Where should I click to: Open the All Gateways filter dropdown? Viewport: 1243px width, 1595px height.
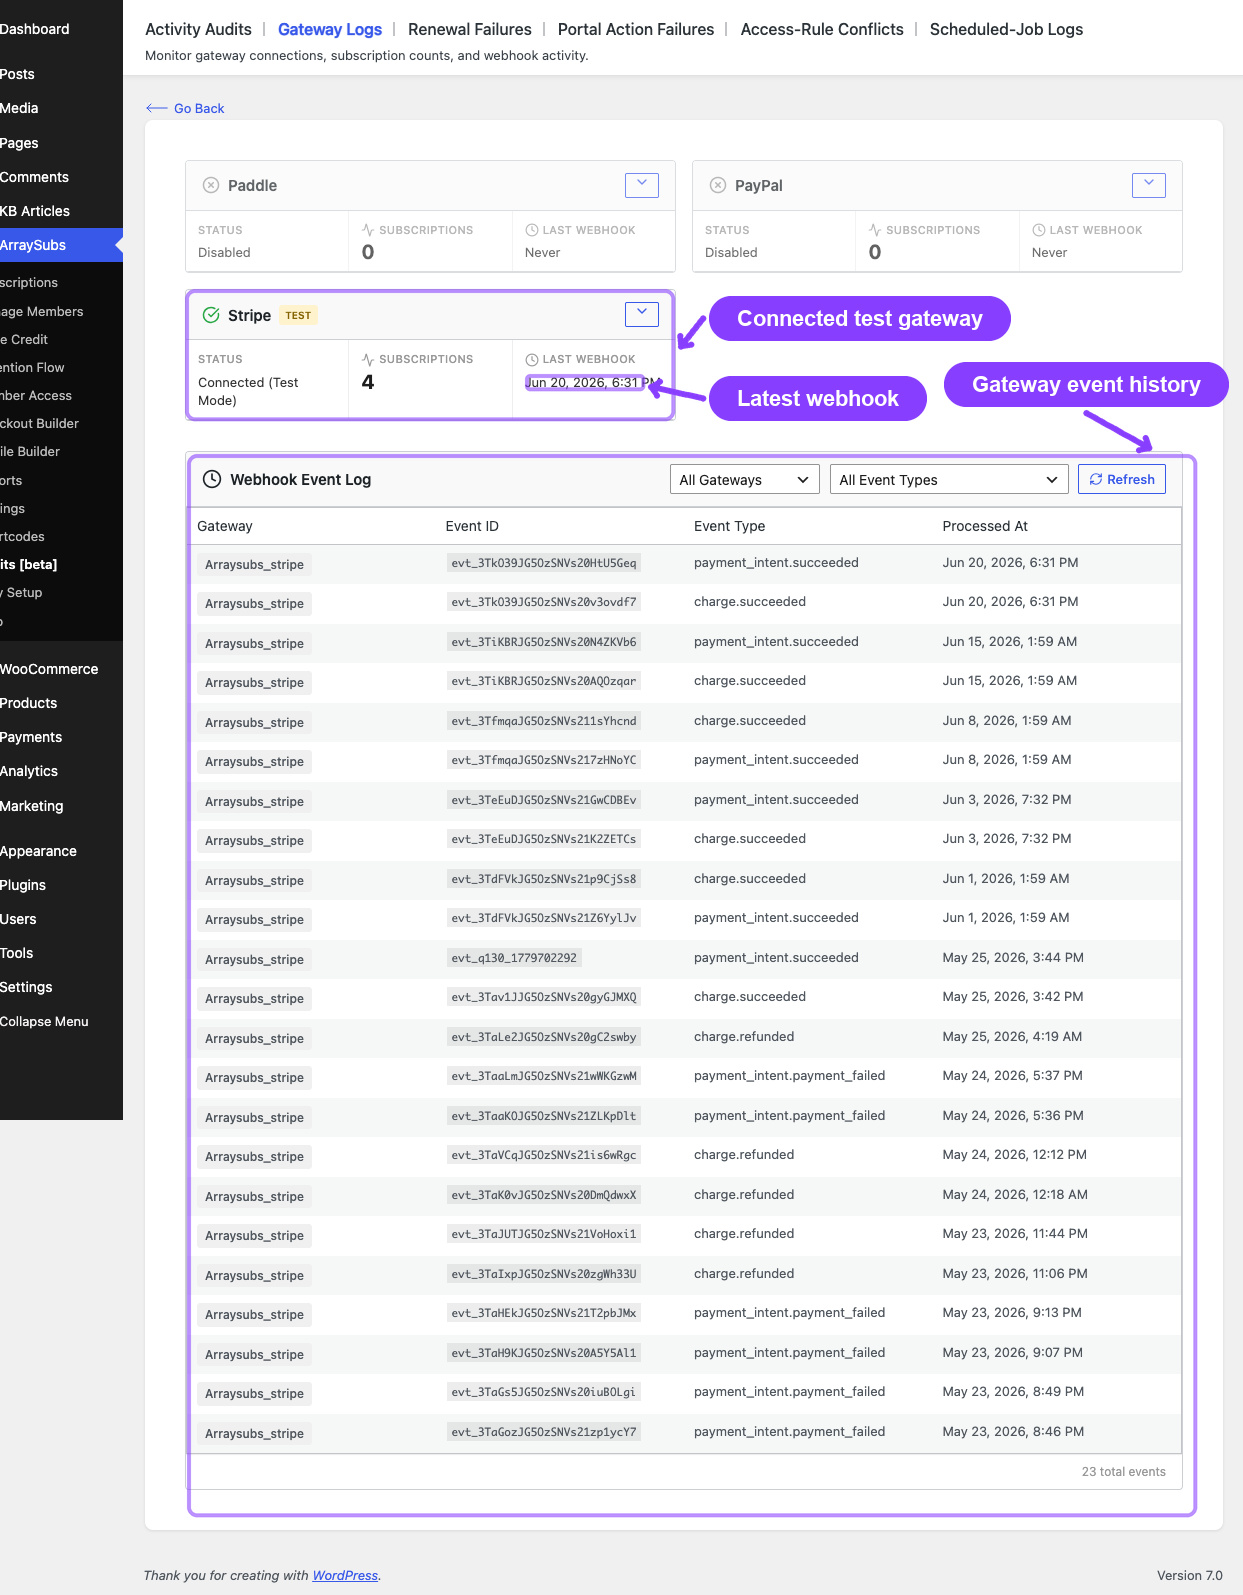(x=744, y=480)
